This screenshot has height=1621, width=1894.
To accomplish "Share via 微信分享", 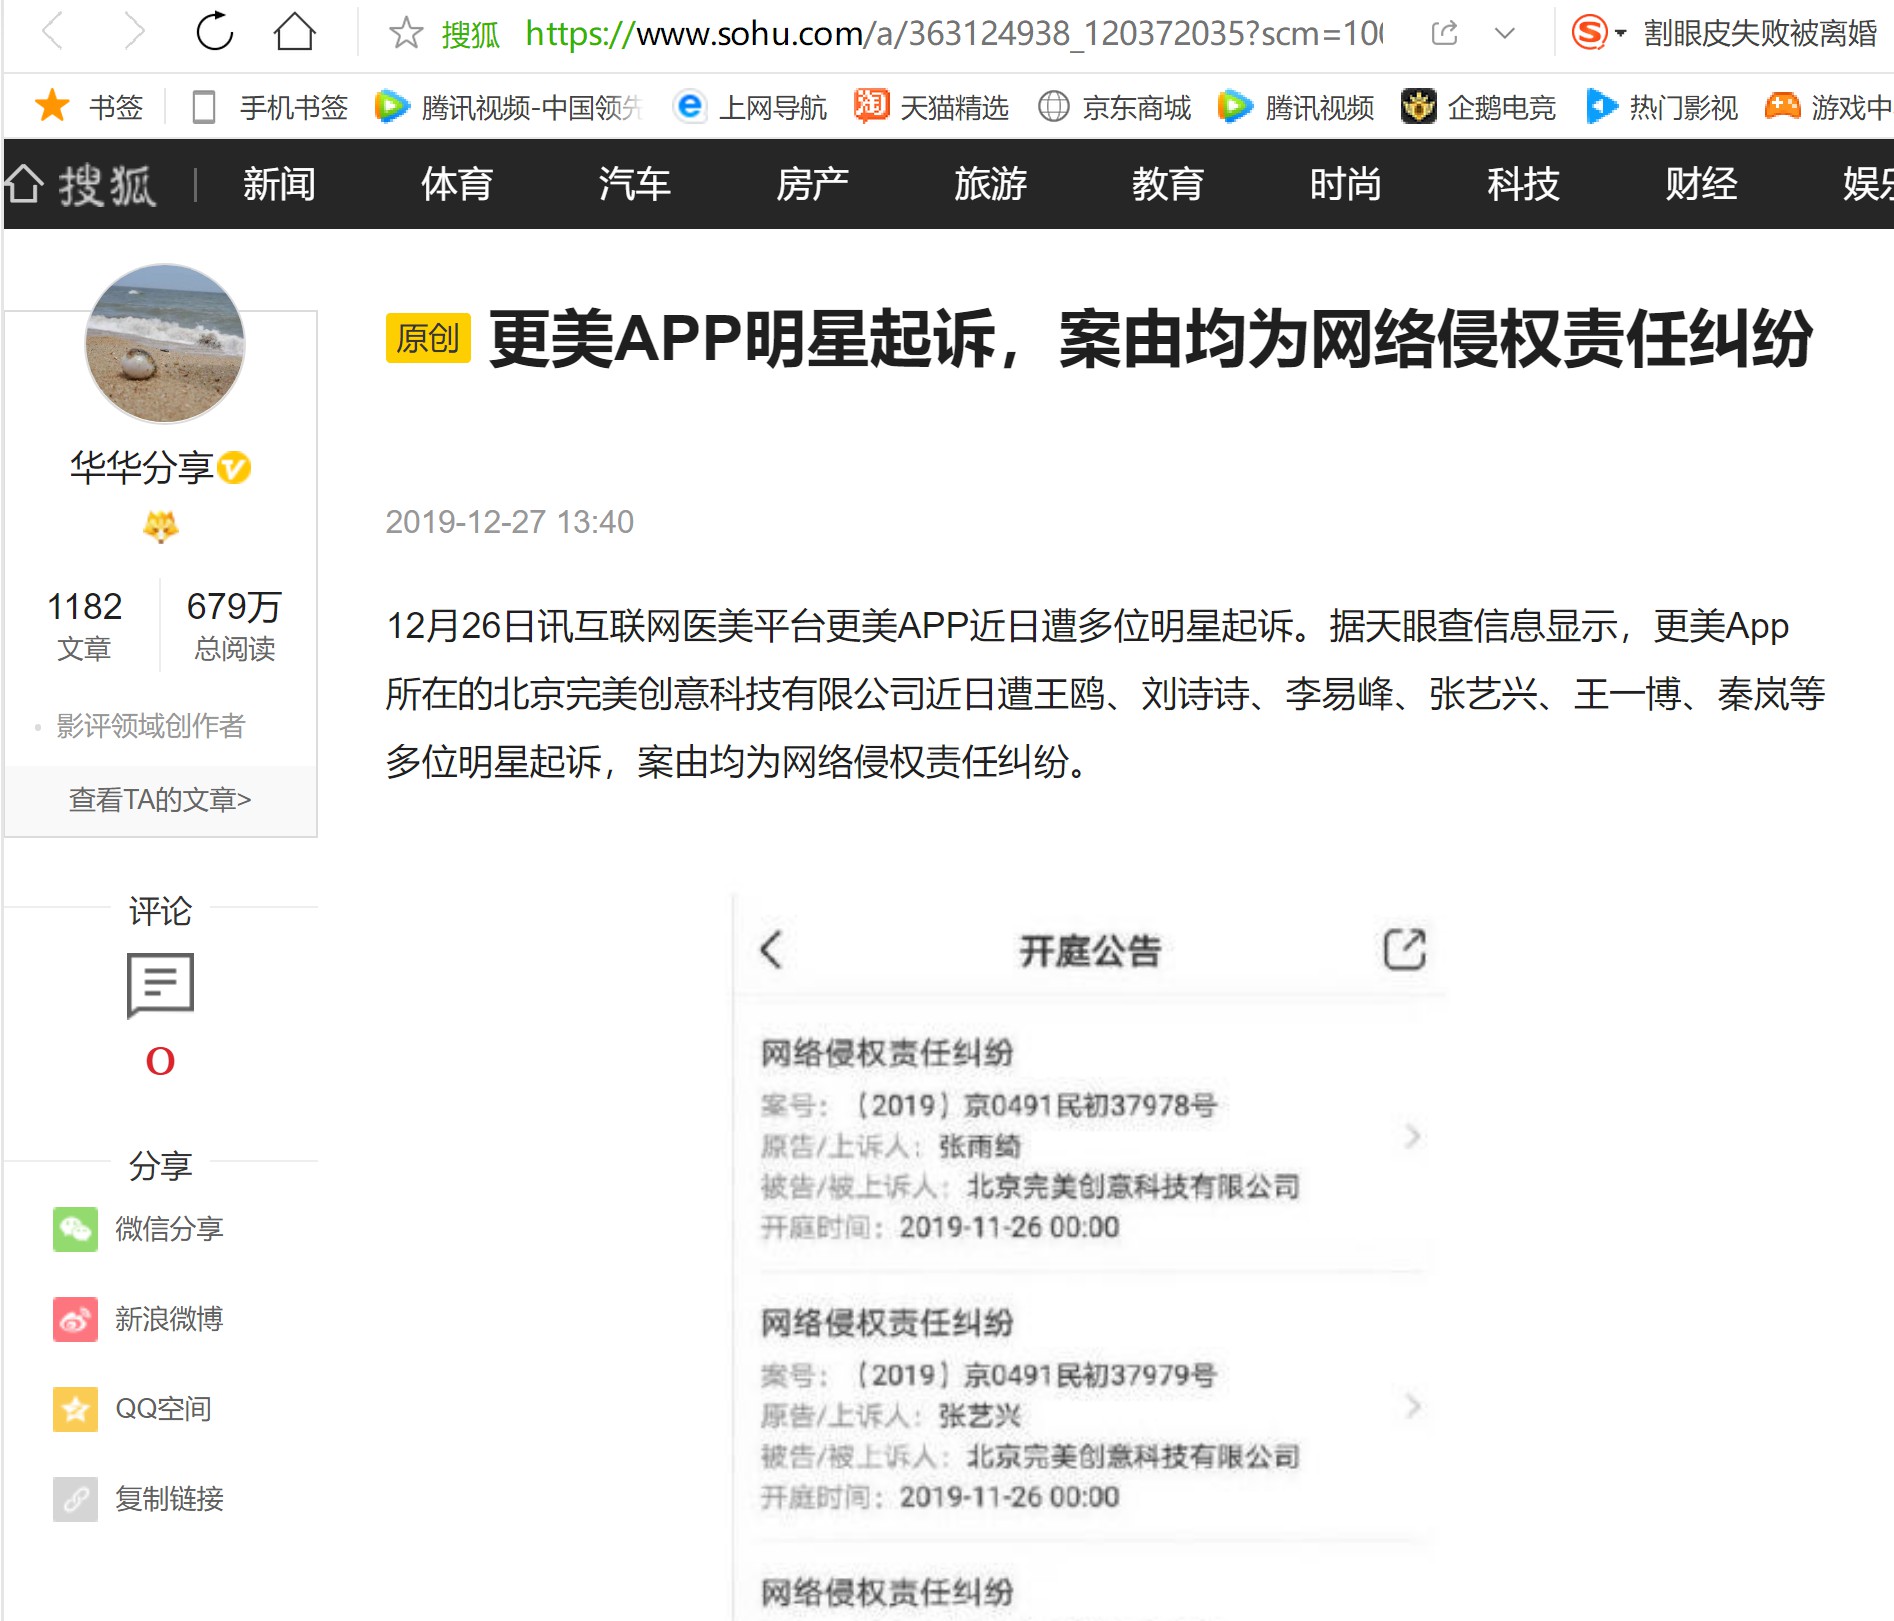I will pyautogui.click(x=139, y=1229).
